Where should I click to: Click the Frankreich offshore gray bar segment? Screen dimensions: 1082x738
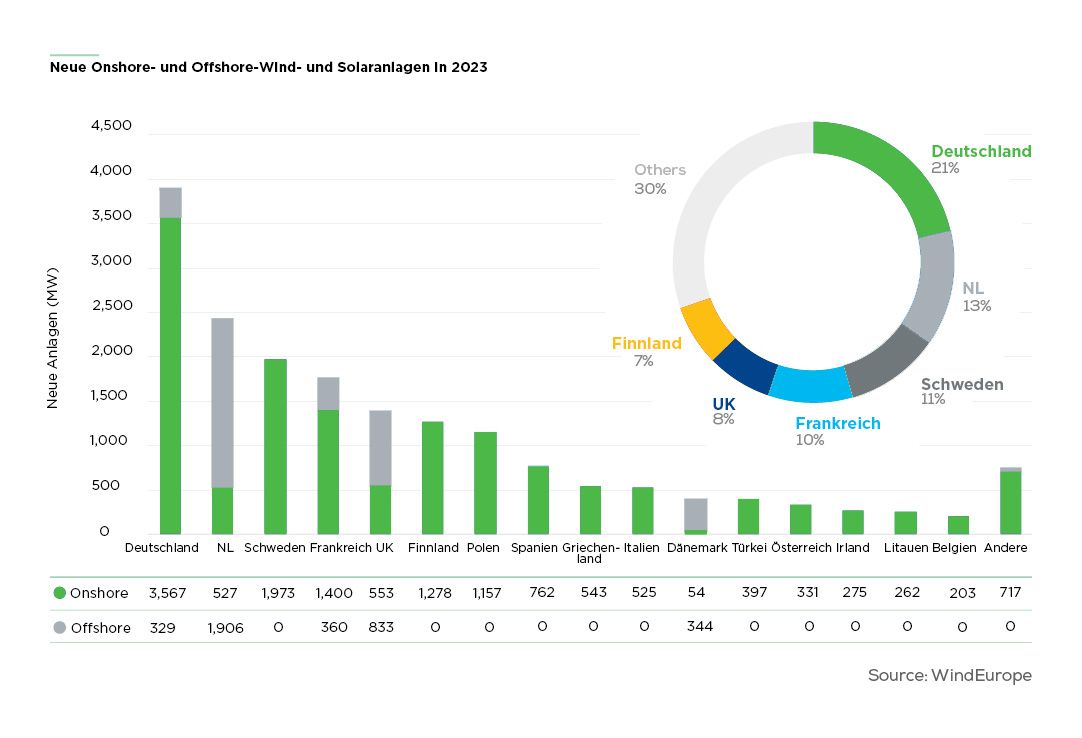pos(328,394)
